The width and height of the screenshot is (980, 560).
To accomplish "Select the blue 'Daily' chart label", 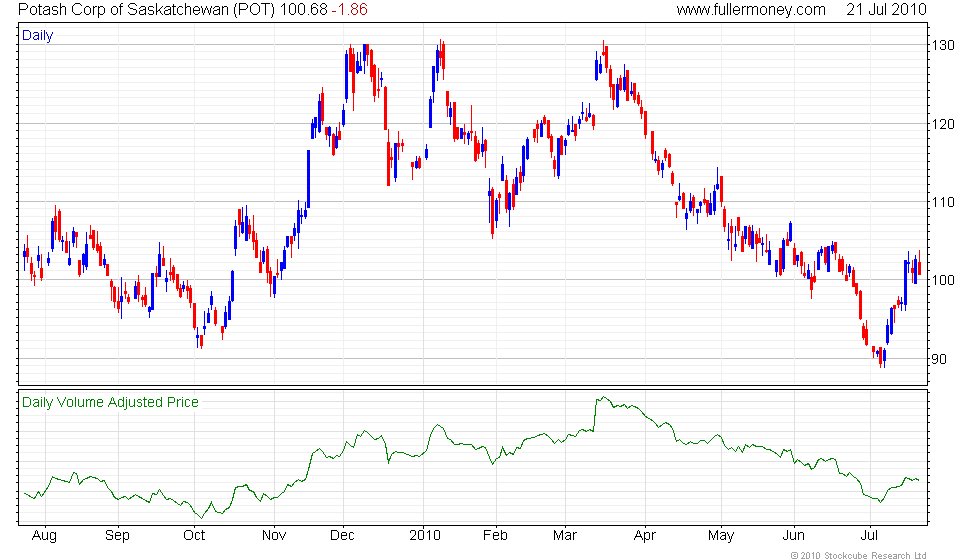I will [38, 36].
